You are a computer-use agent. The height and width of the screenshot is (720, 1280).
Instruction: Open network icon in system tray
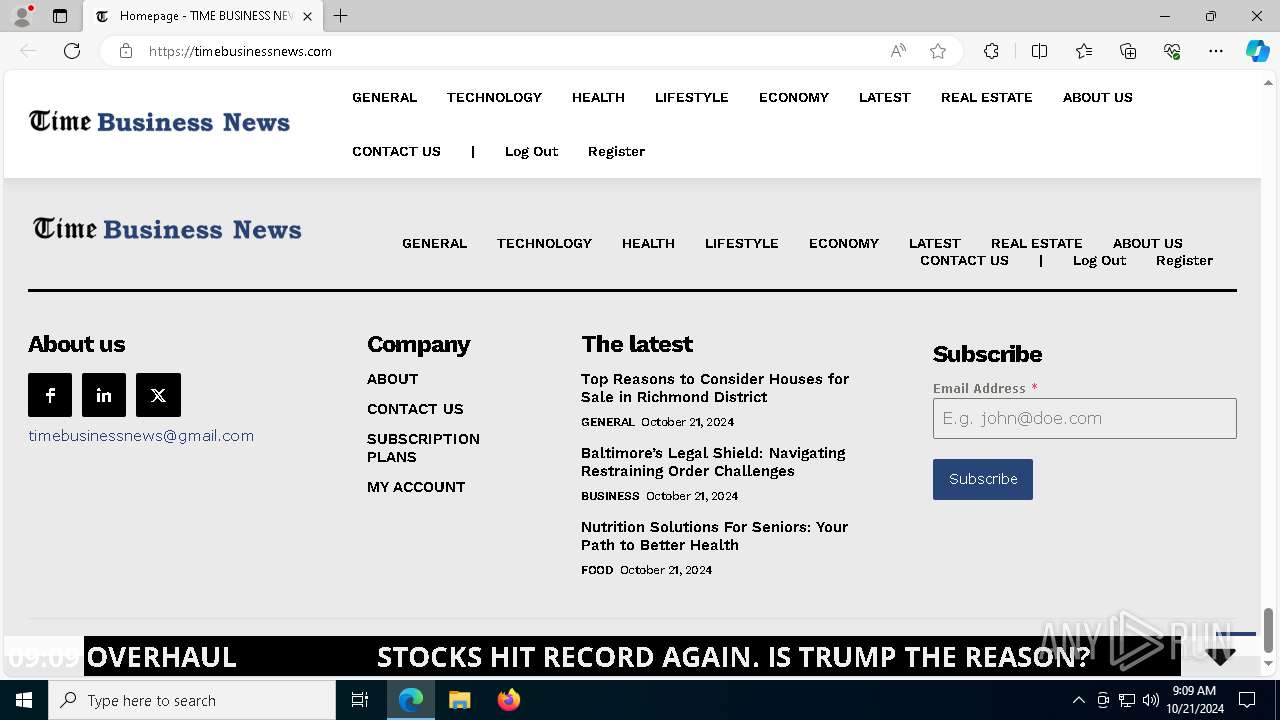tap(1127, 700)
